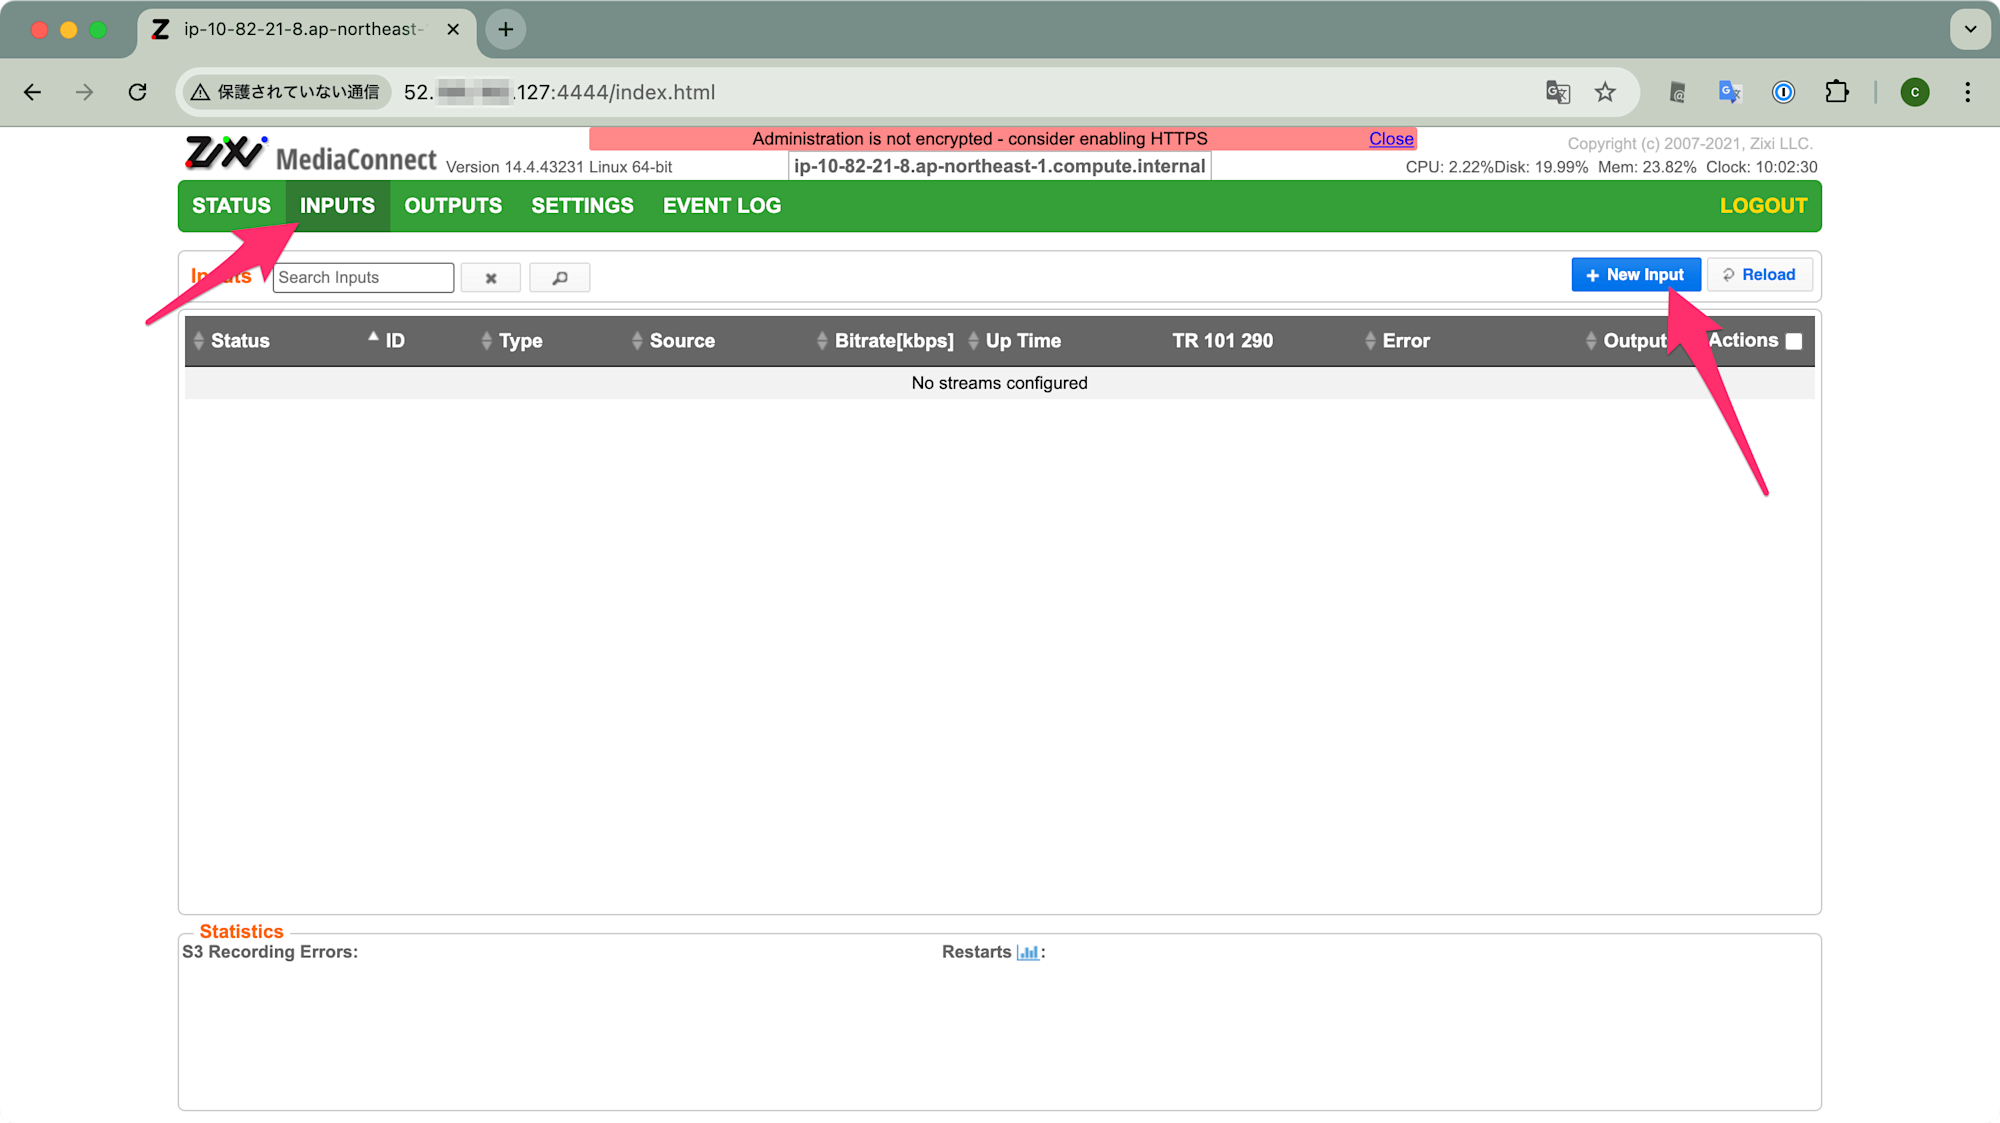Click the magnifier search button

pyautogui.click(x=559, y=278)
